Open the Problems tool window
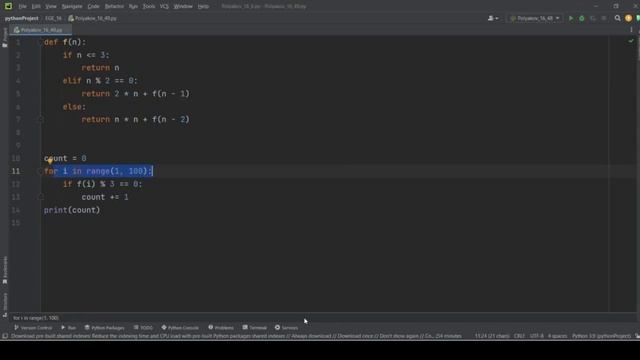Viewport: 640px width, 360px height. pyautogui.click(x=221, y=327)
